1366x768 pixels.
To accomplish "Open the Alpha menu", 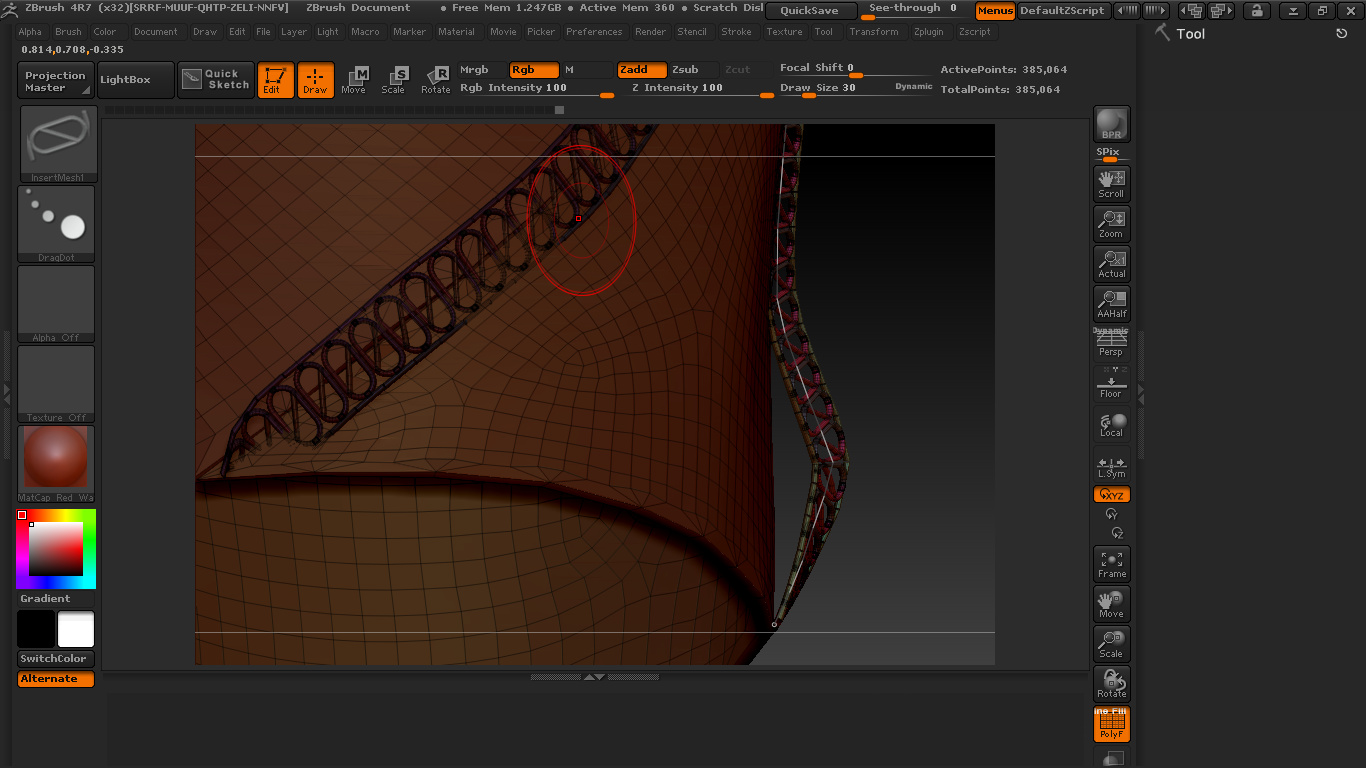I will (31, 32).
